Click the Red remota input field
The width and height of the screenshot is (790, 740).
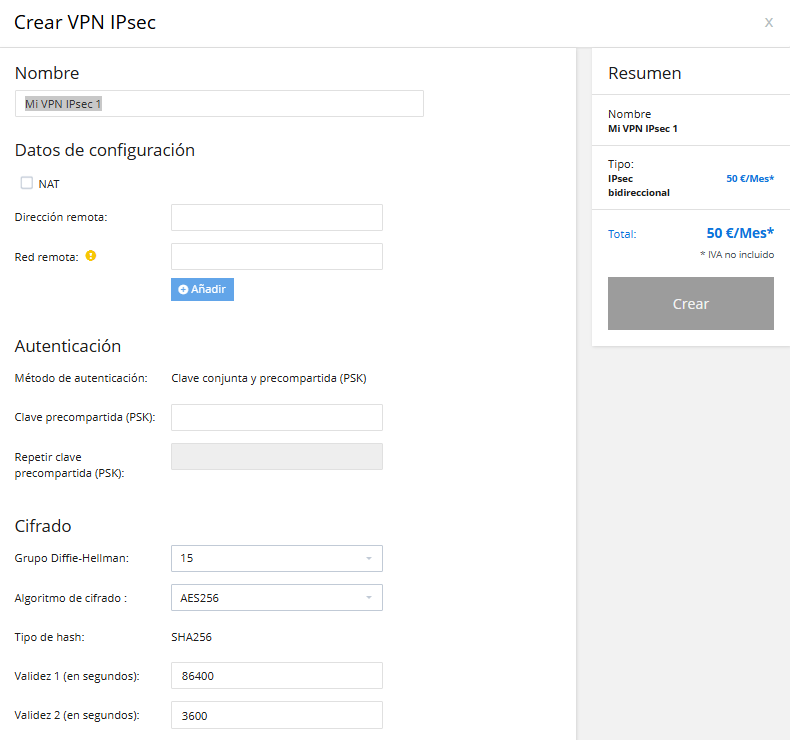[277, 256]
